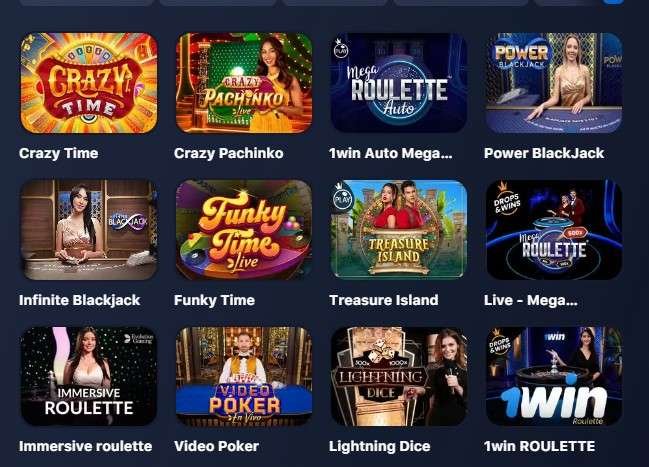Open the Crazy Time game thumbnail
This screenshot has height=467, width=649.
(89, 83)
